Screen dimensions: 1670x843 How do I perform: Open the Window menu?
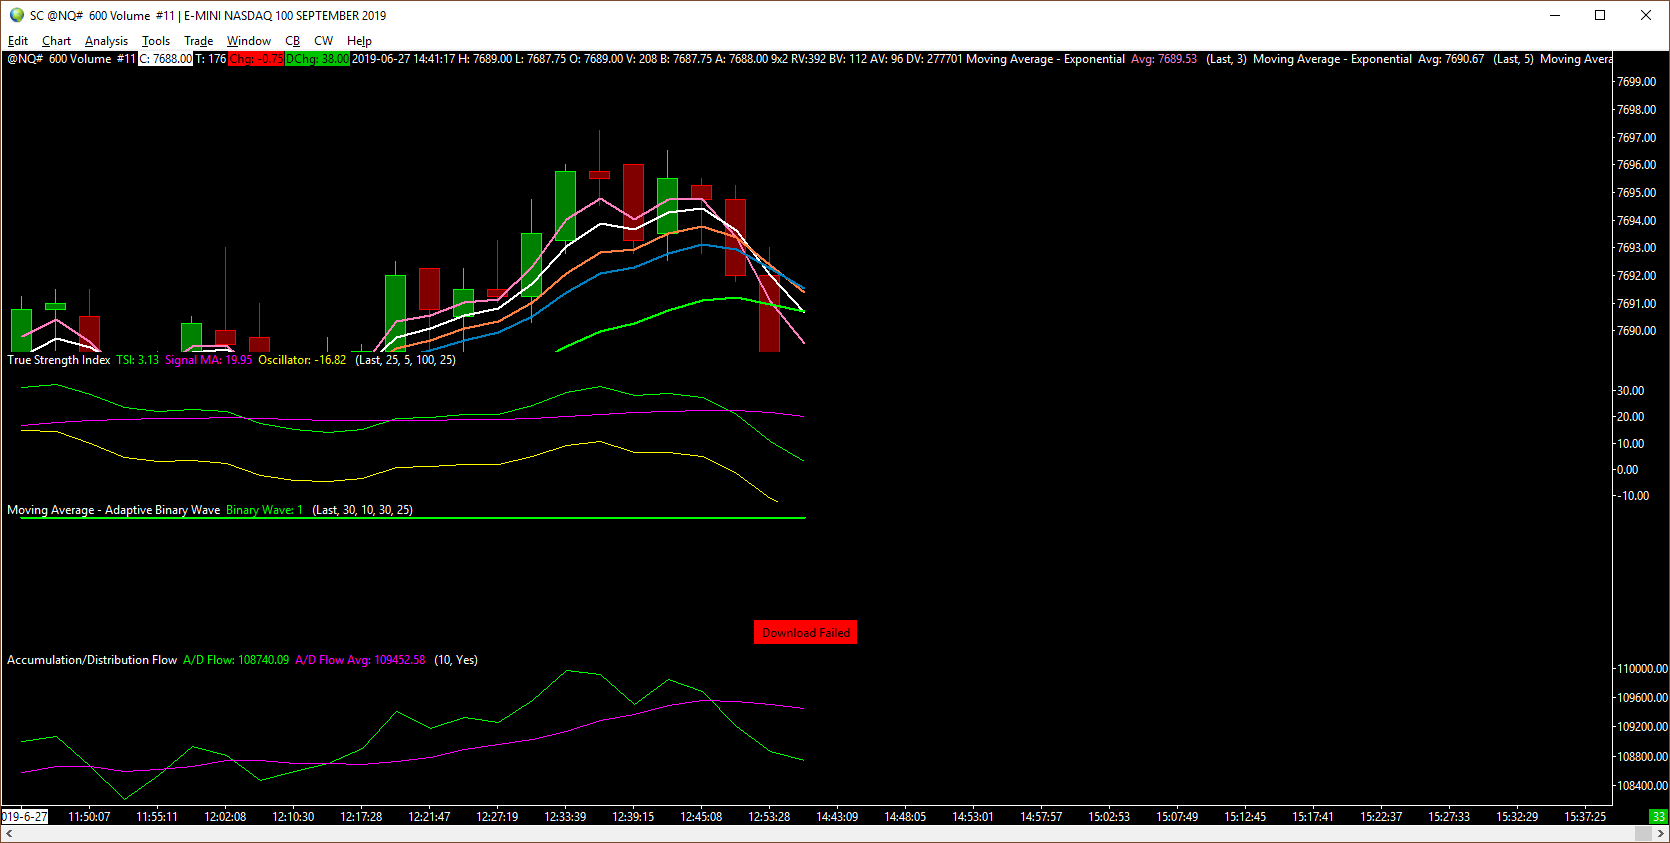point(248,41)
